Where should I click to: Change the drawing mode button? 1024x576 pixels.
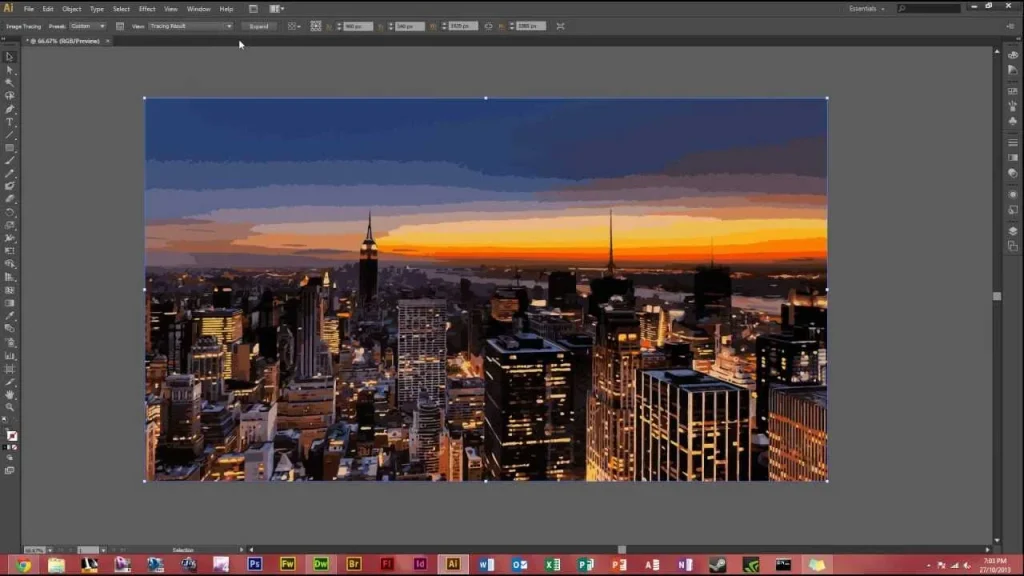pyautogui.click(x=9, y=458)
